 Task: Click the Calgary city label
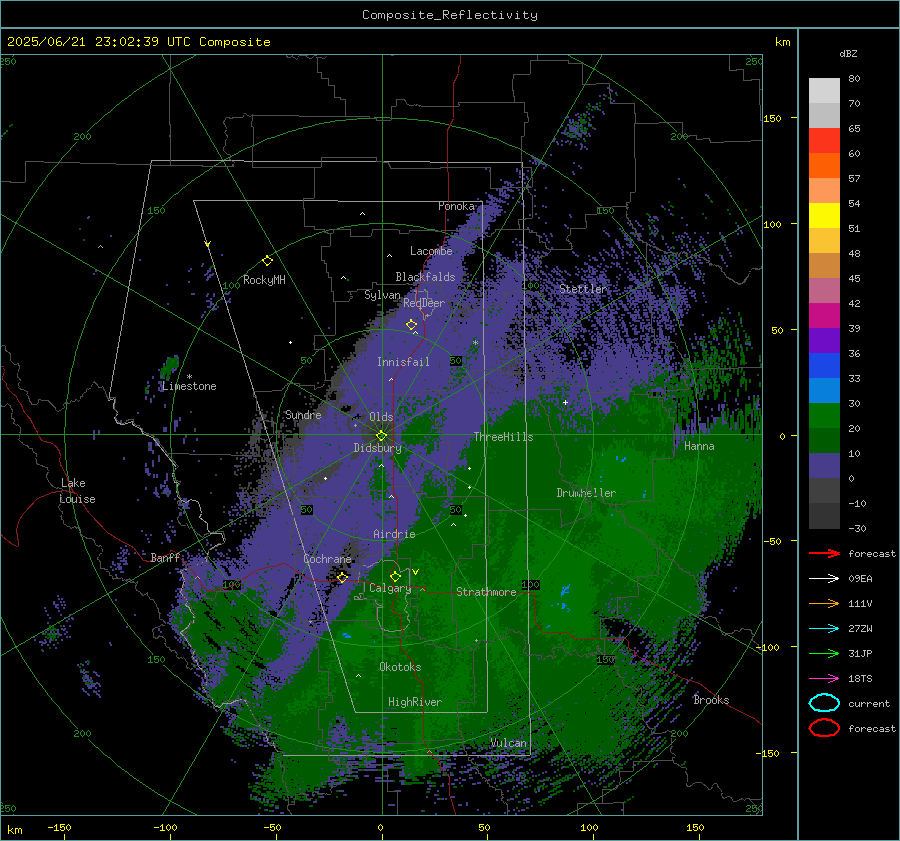pos(390,588)
